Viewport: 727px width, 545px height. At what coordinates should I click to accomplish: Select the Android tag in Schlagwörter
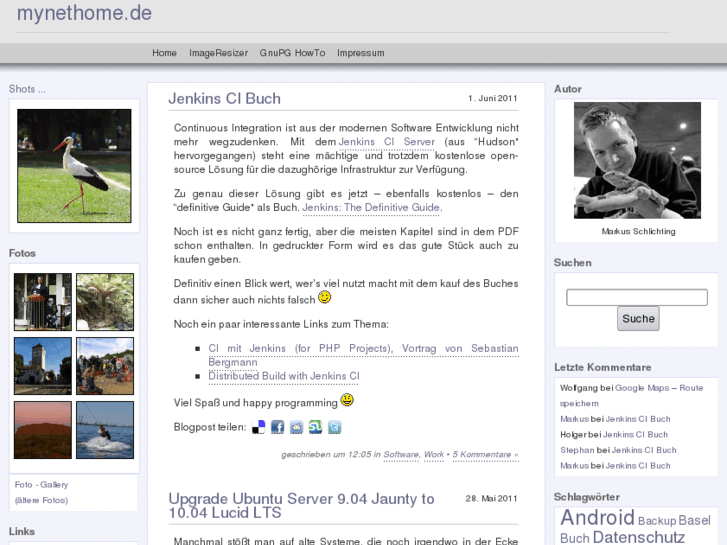[597, 517]
